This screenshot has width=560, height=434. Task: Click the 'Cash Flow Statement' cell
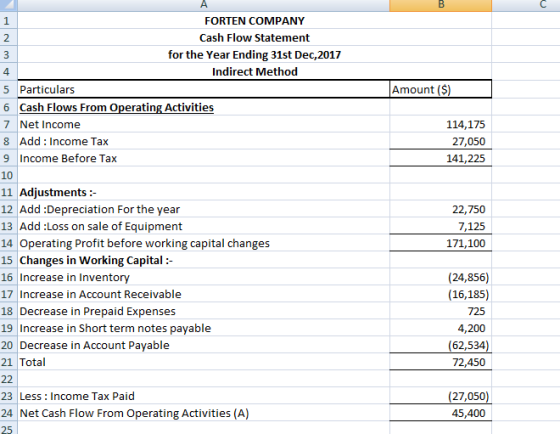point(254,38)
